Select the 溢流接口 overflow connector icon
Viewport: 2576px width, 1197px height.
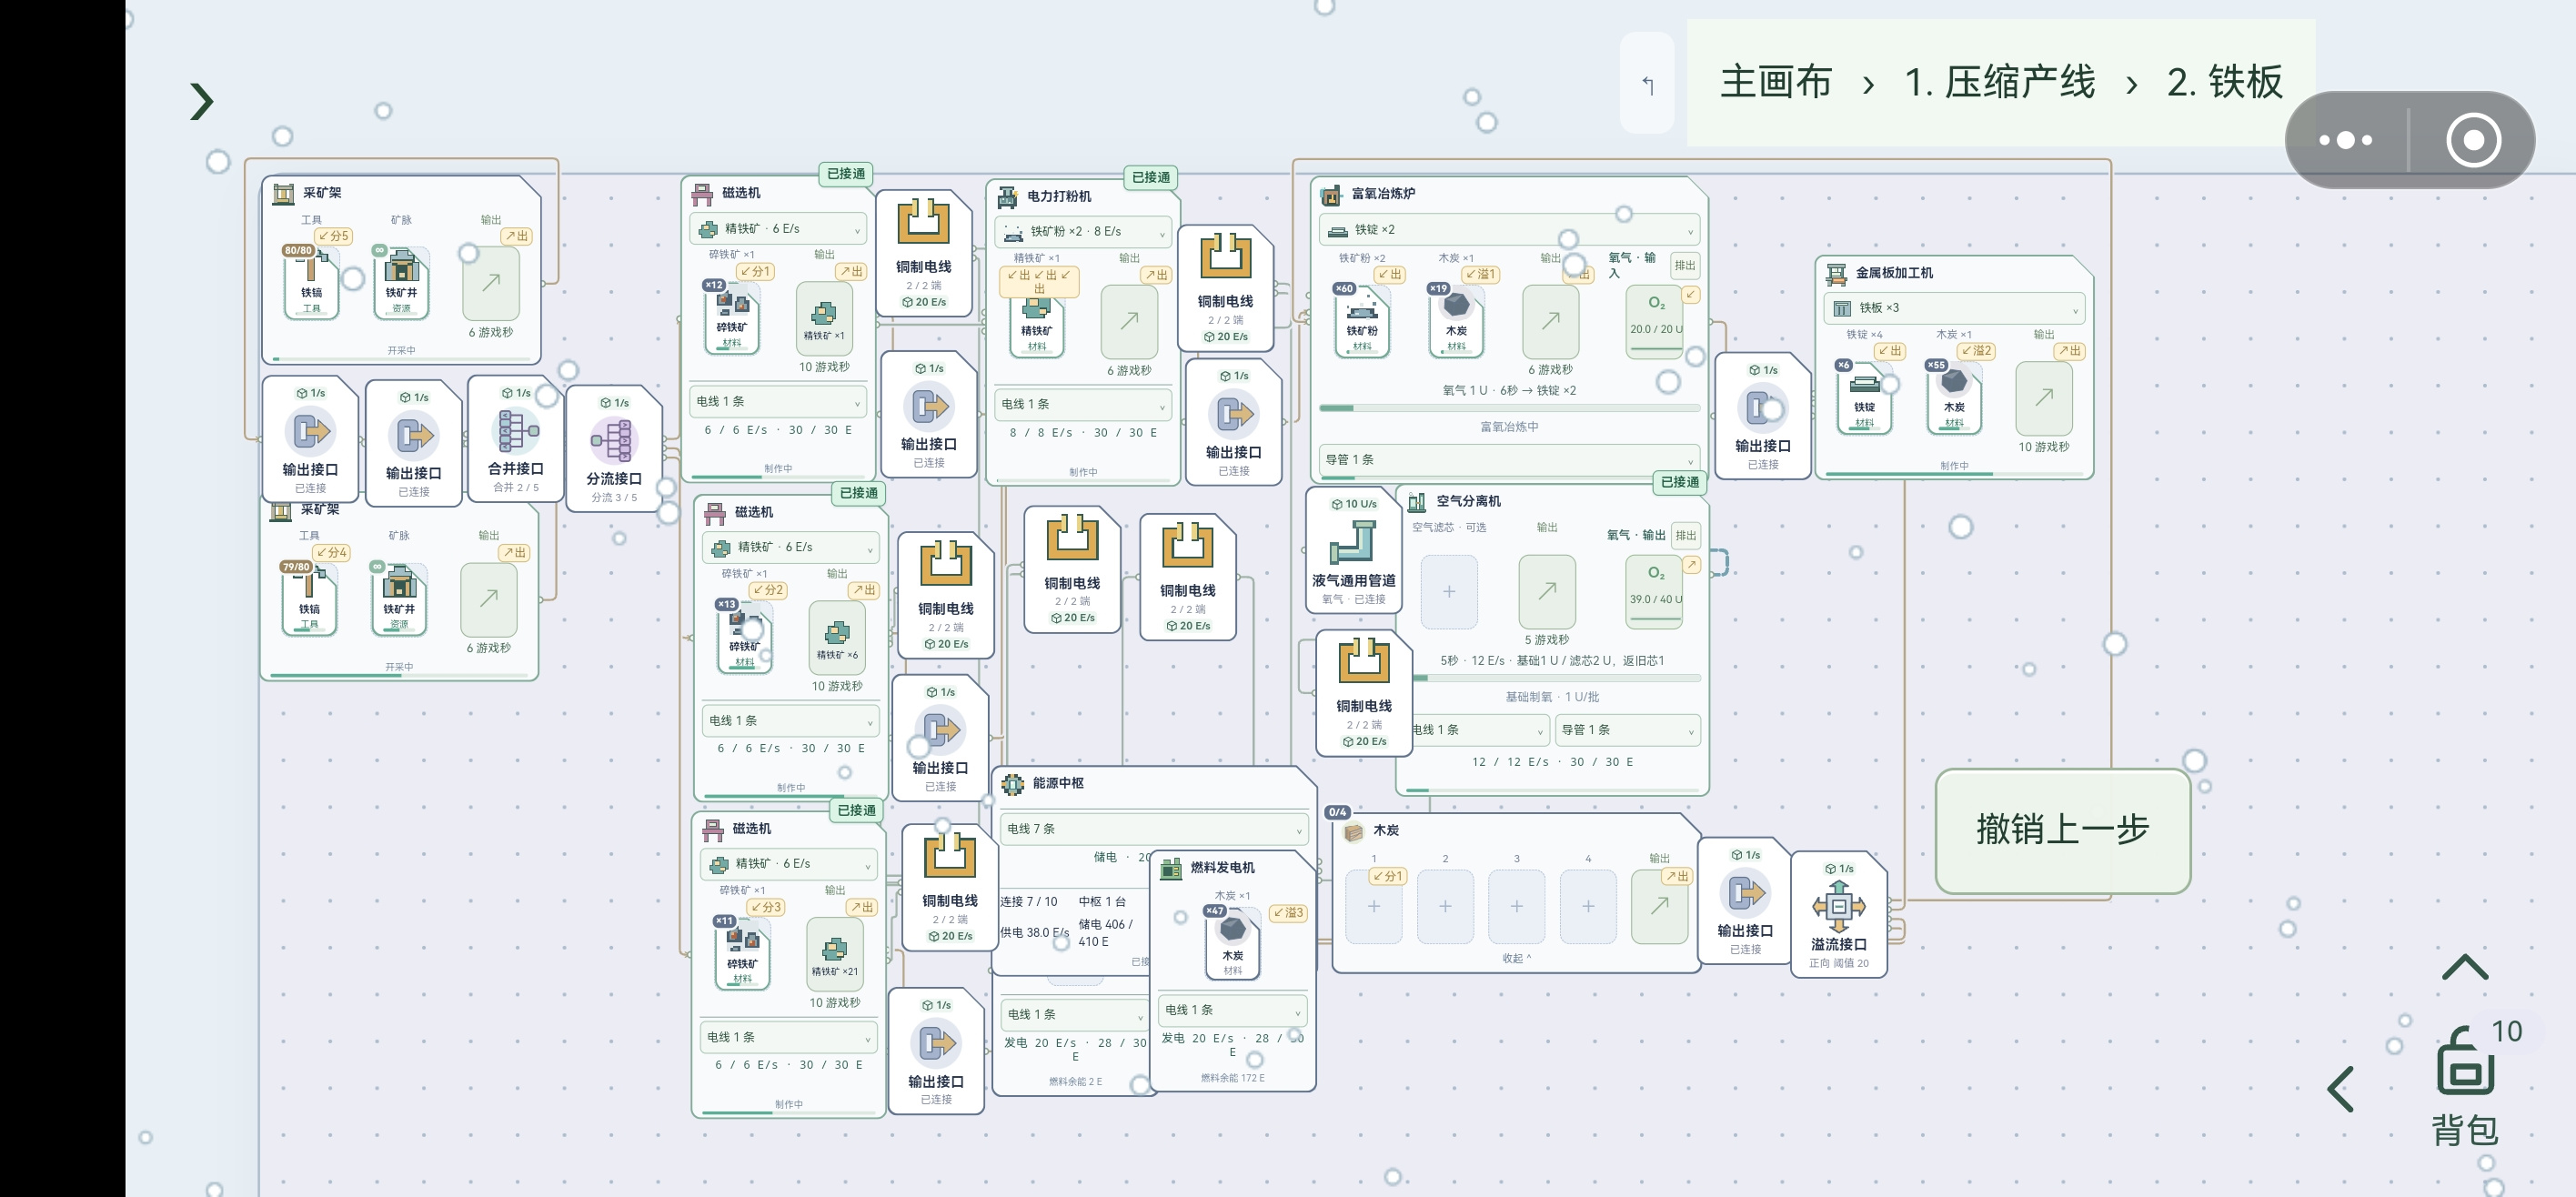point(1838,907)
